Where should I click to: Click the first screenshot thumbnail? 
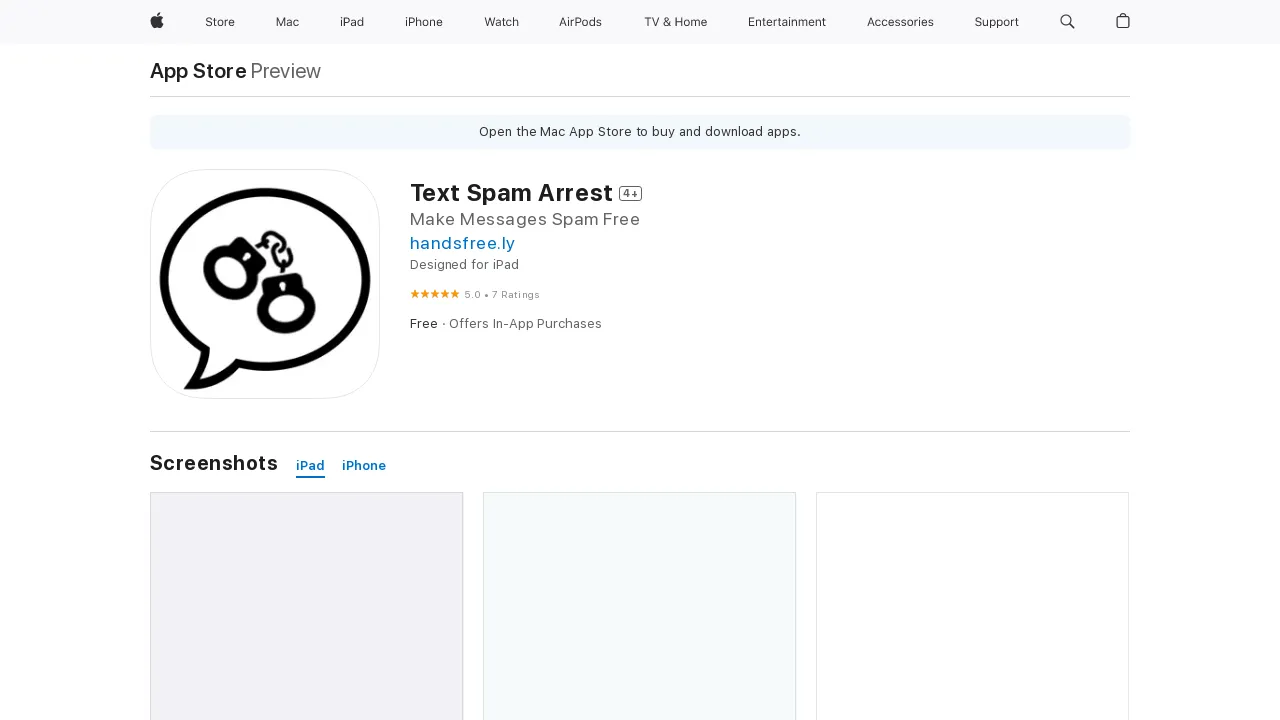(306, 606)
